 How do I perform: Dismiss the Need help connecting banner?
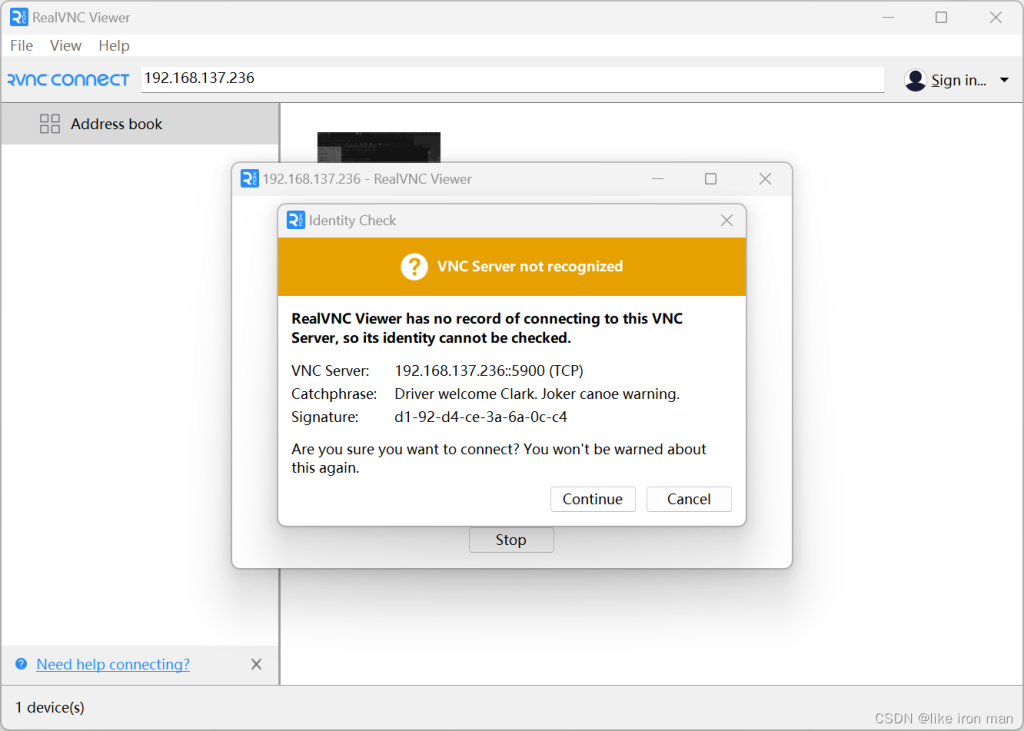(x=256, y=664)
